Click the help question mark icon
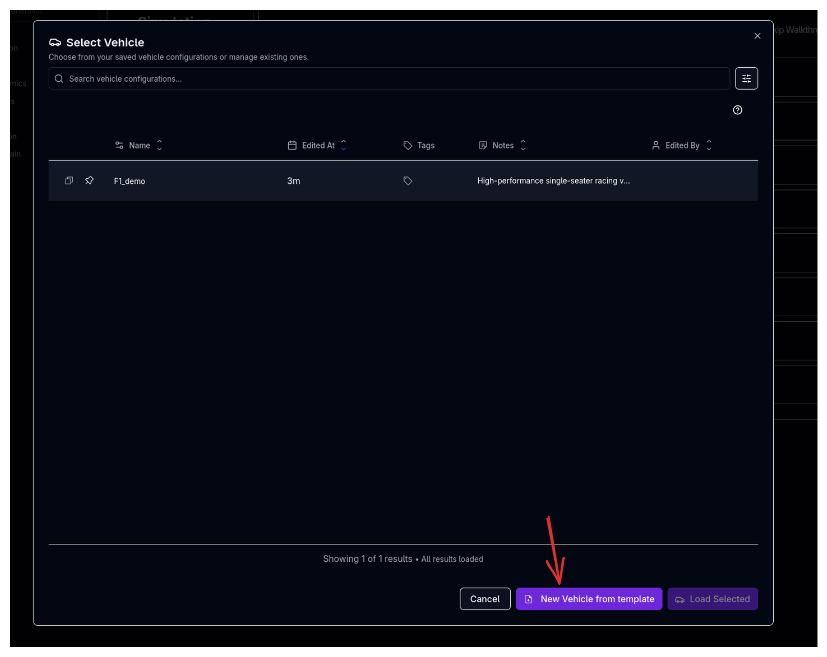 tap(738, 110)
